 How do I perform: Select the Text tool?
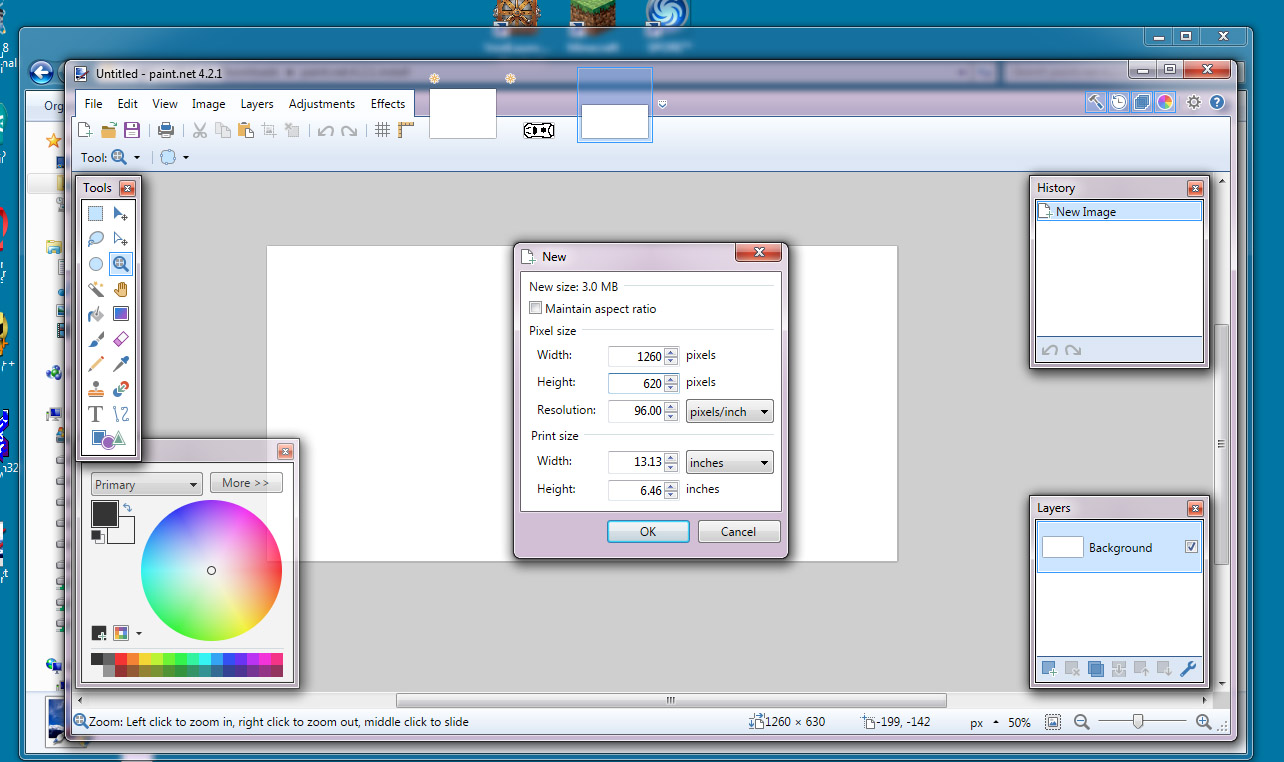click(95, 414)
